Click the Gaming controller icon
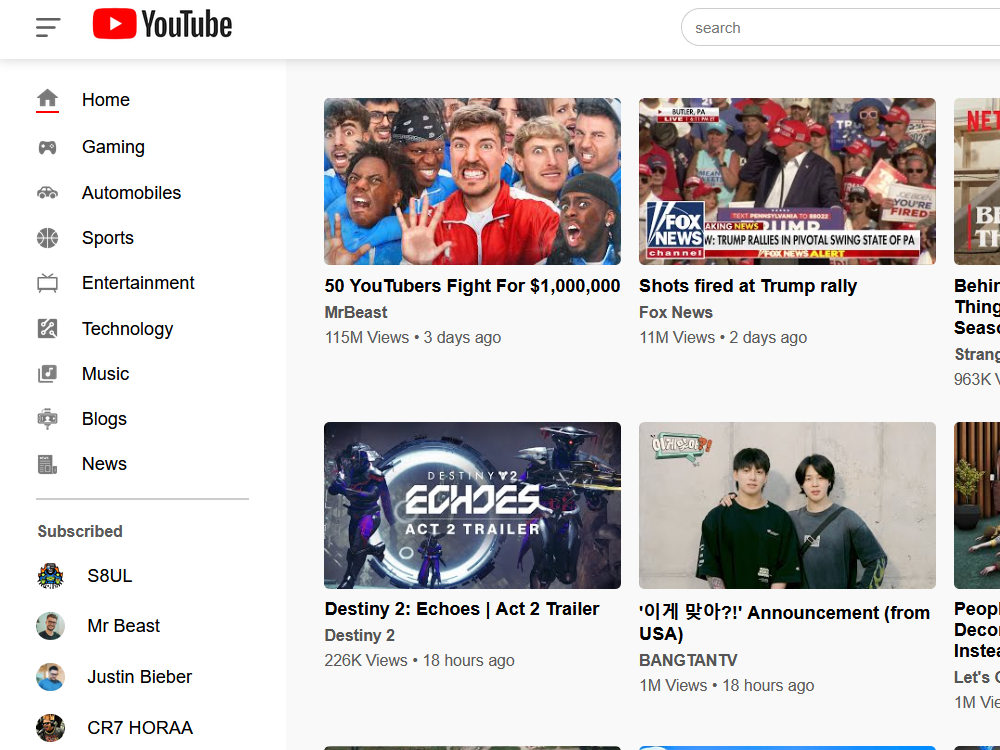 click(x=47, y=147)
